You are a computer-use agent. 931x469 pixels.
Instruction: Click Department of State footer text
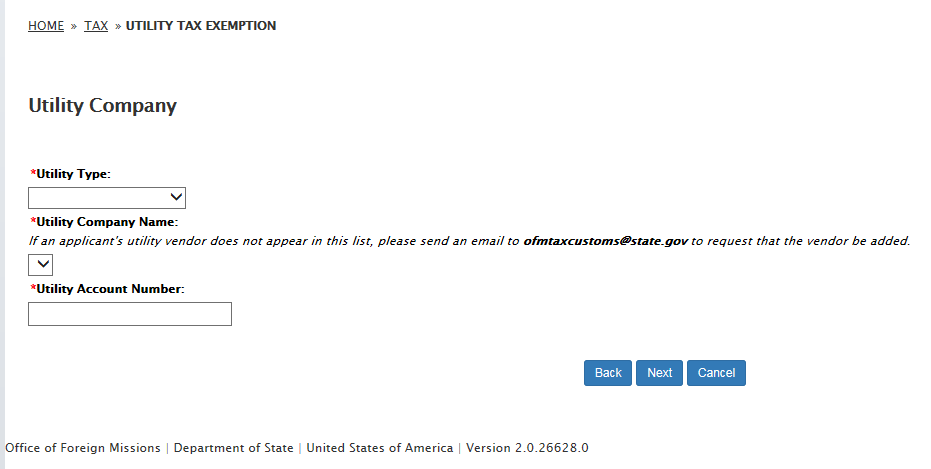[x=233, y=448]
